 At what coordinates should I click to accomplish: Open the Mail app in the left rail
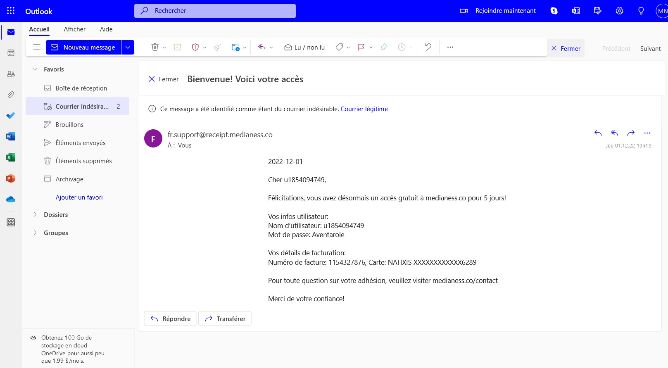11,32
